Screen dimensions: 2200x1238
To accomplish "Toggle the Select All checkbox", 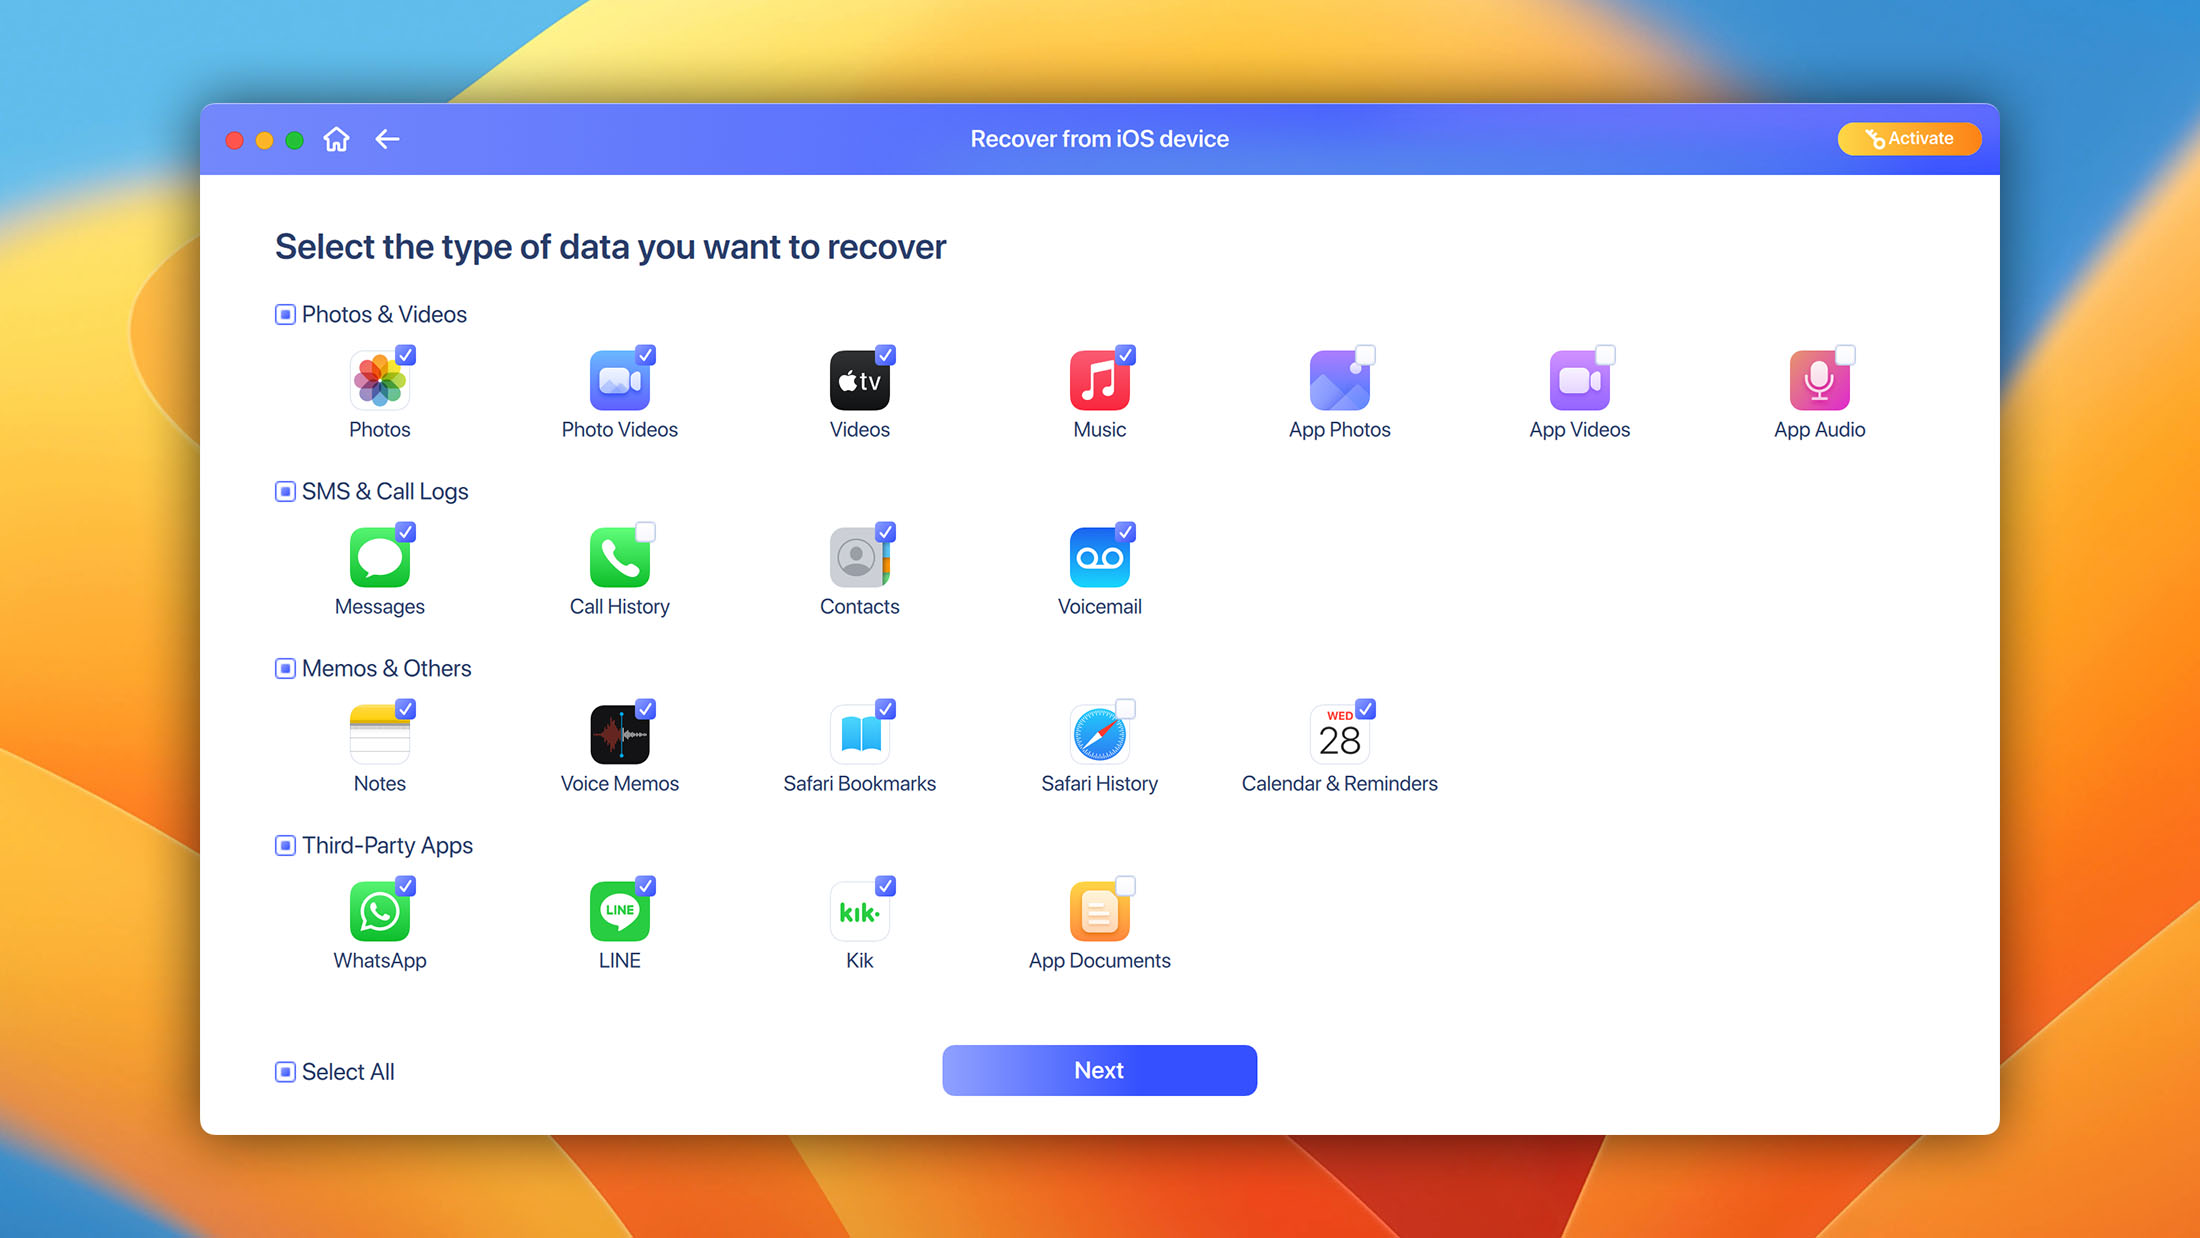I will pyautogui.click(x=285, y=1072).
